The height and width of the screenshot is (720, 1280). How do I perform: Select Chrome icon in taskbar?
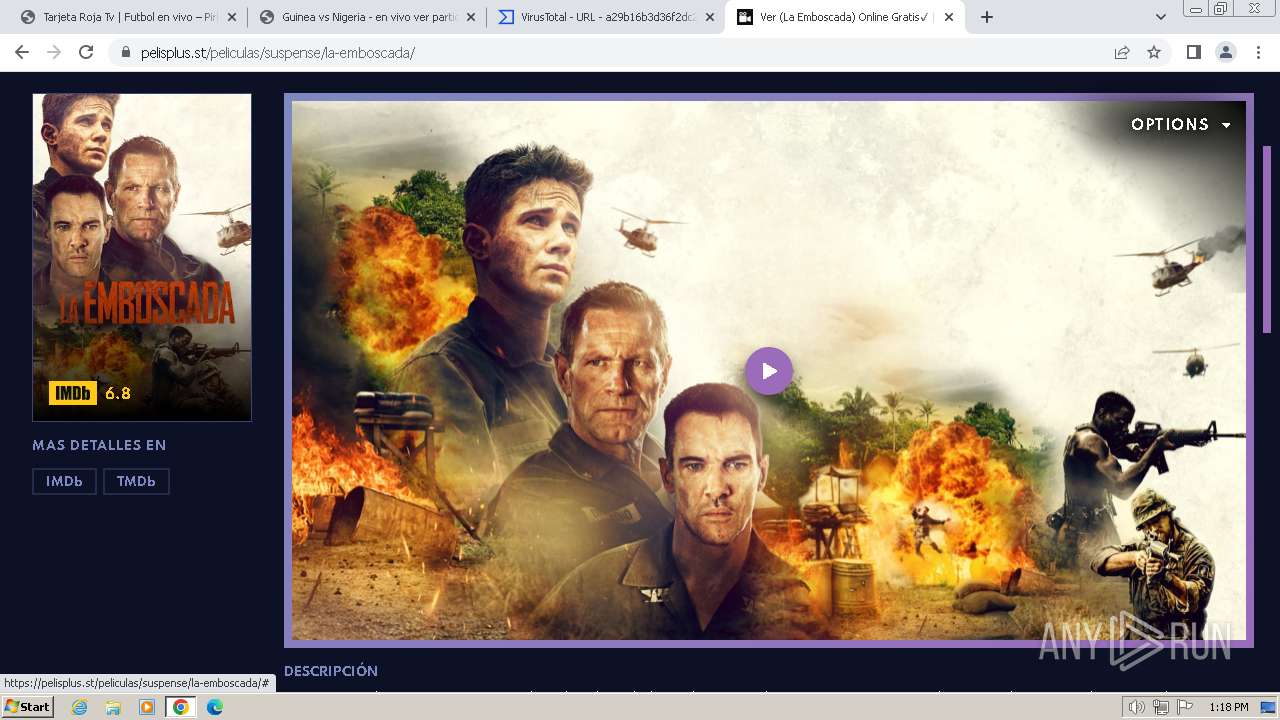tap(180, 707)
